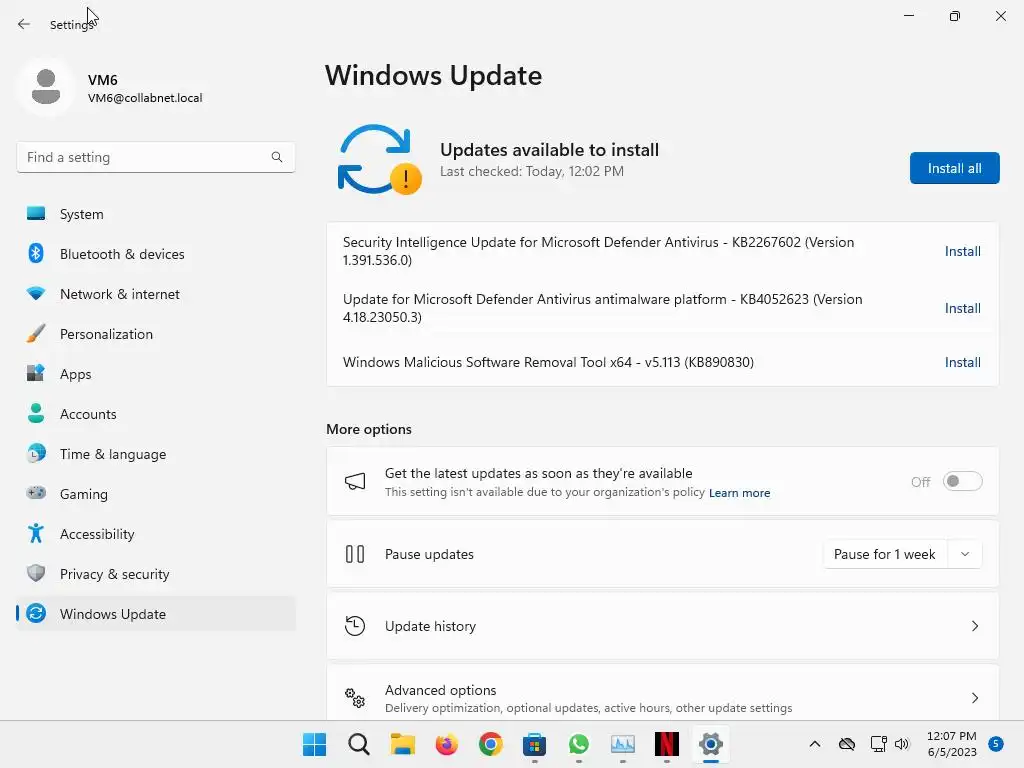Go back with the Settings back arrow
This screenshot has width=1024, height=768.
click(x=24, y=24)
